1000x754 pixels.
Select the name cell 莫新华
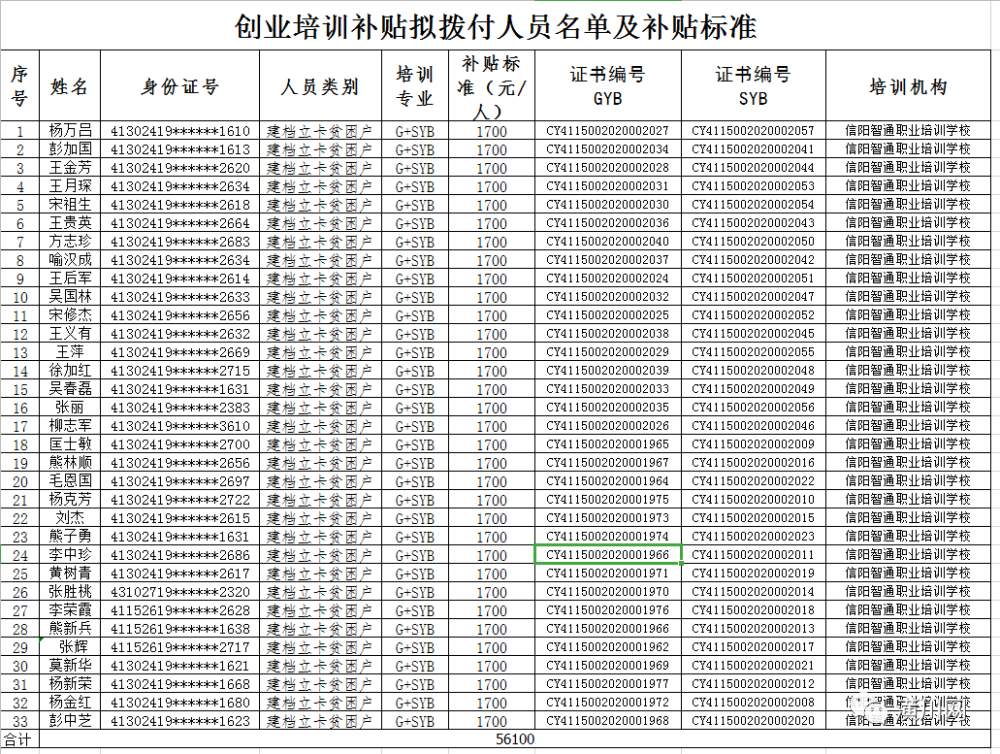point(70,666)
